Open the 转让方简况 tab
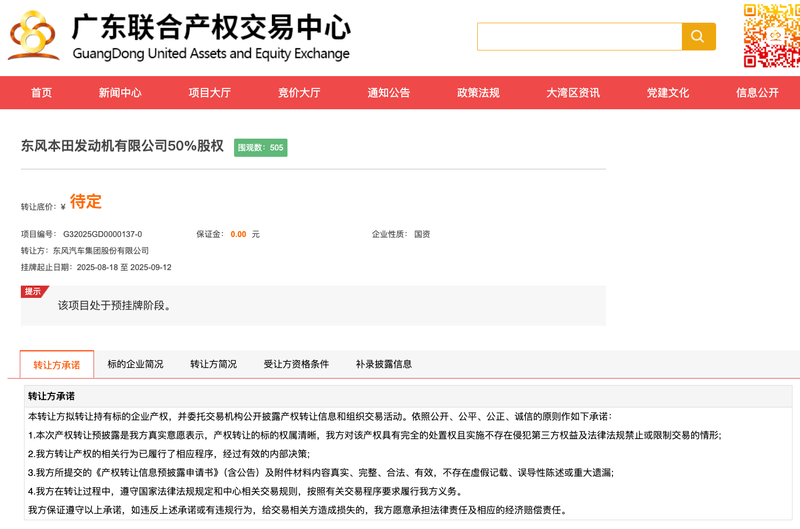The image size is (800, 529). point(213,365)
